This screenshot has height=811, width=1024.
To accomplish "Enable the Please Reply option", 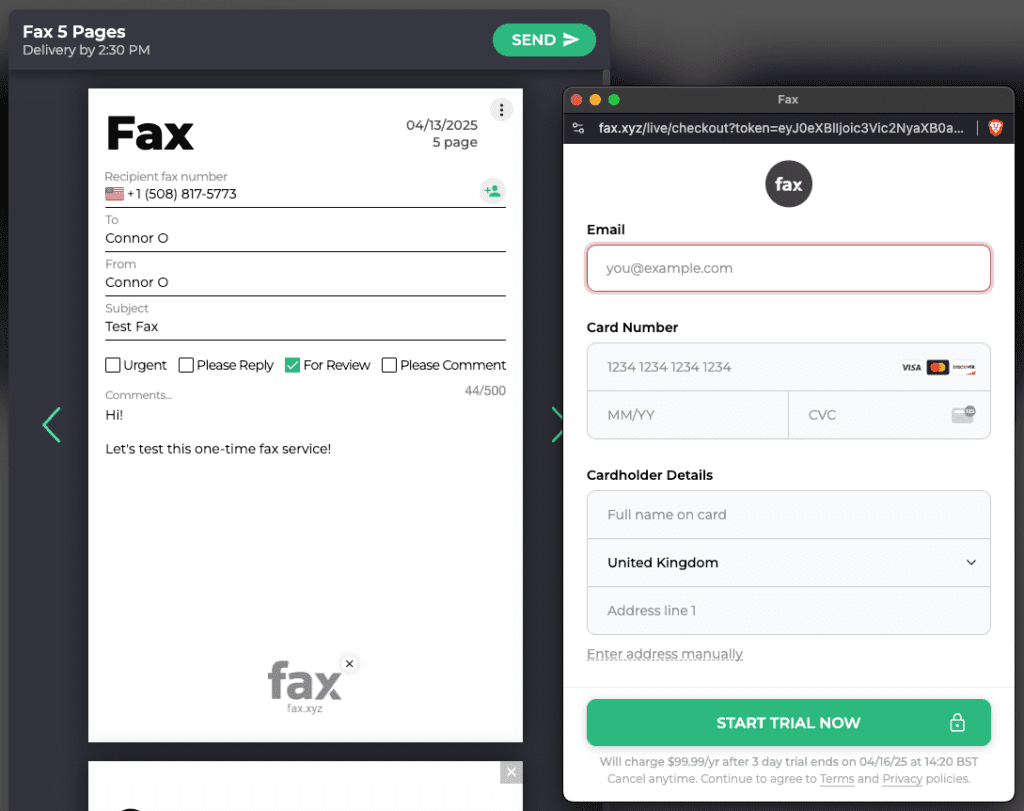I will coord(185,365).
